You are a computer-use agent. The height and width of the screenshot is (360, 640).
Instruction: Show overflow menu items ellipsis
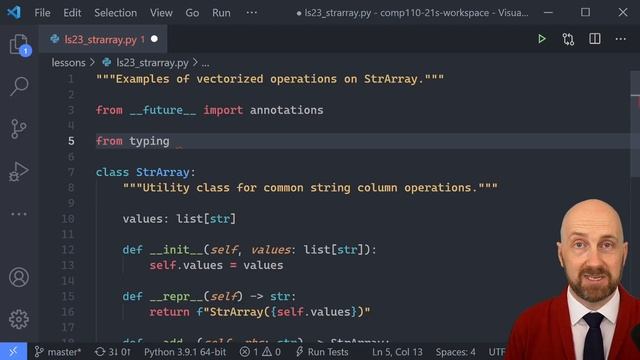(x=252, y=13)
